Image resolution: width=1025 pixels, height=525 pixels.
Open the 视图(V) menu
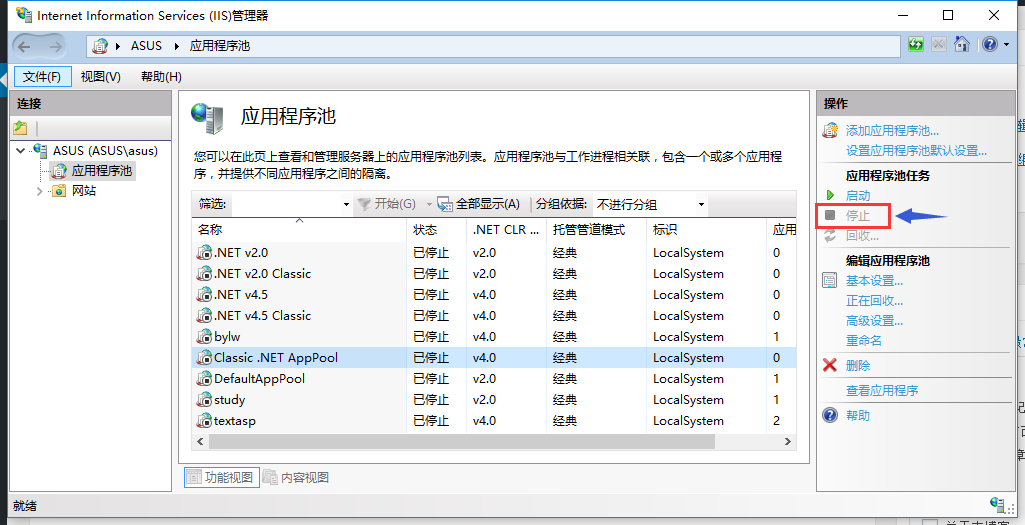(x=101, y=76)
